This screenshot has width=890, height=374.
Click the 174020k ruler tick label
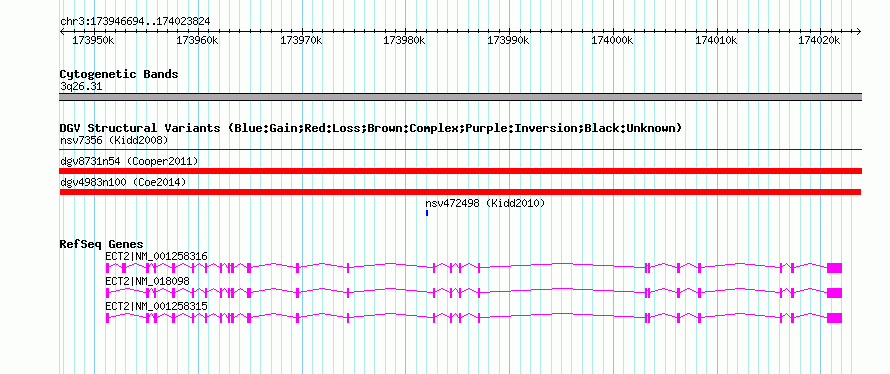coord(819,40)
